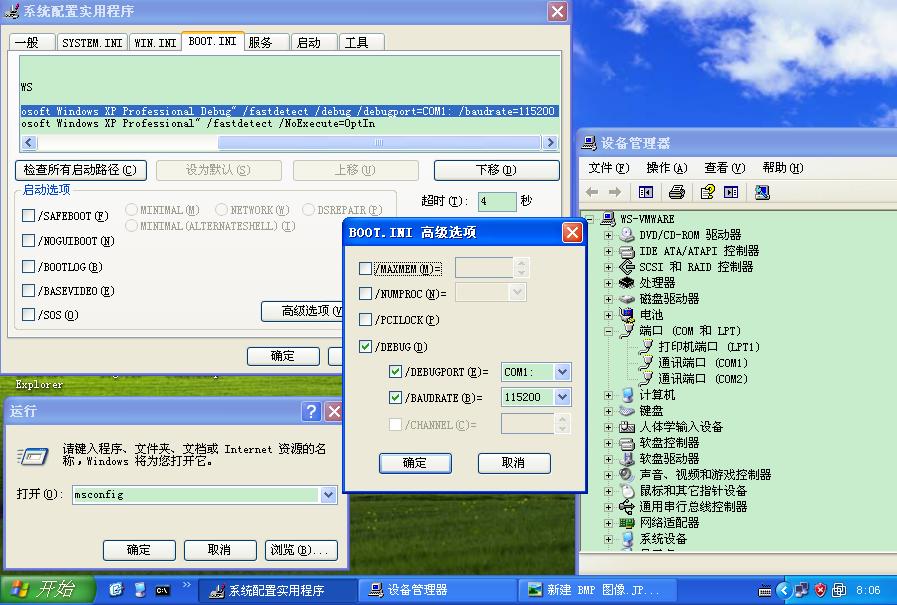Image resolution: width=897 pixels, height=605 pixels.
Task: Switch to the 服务 tab
Action: (267, 42)
